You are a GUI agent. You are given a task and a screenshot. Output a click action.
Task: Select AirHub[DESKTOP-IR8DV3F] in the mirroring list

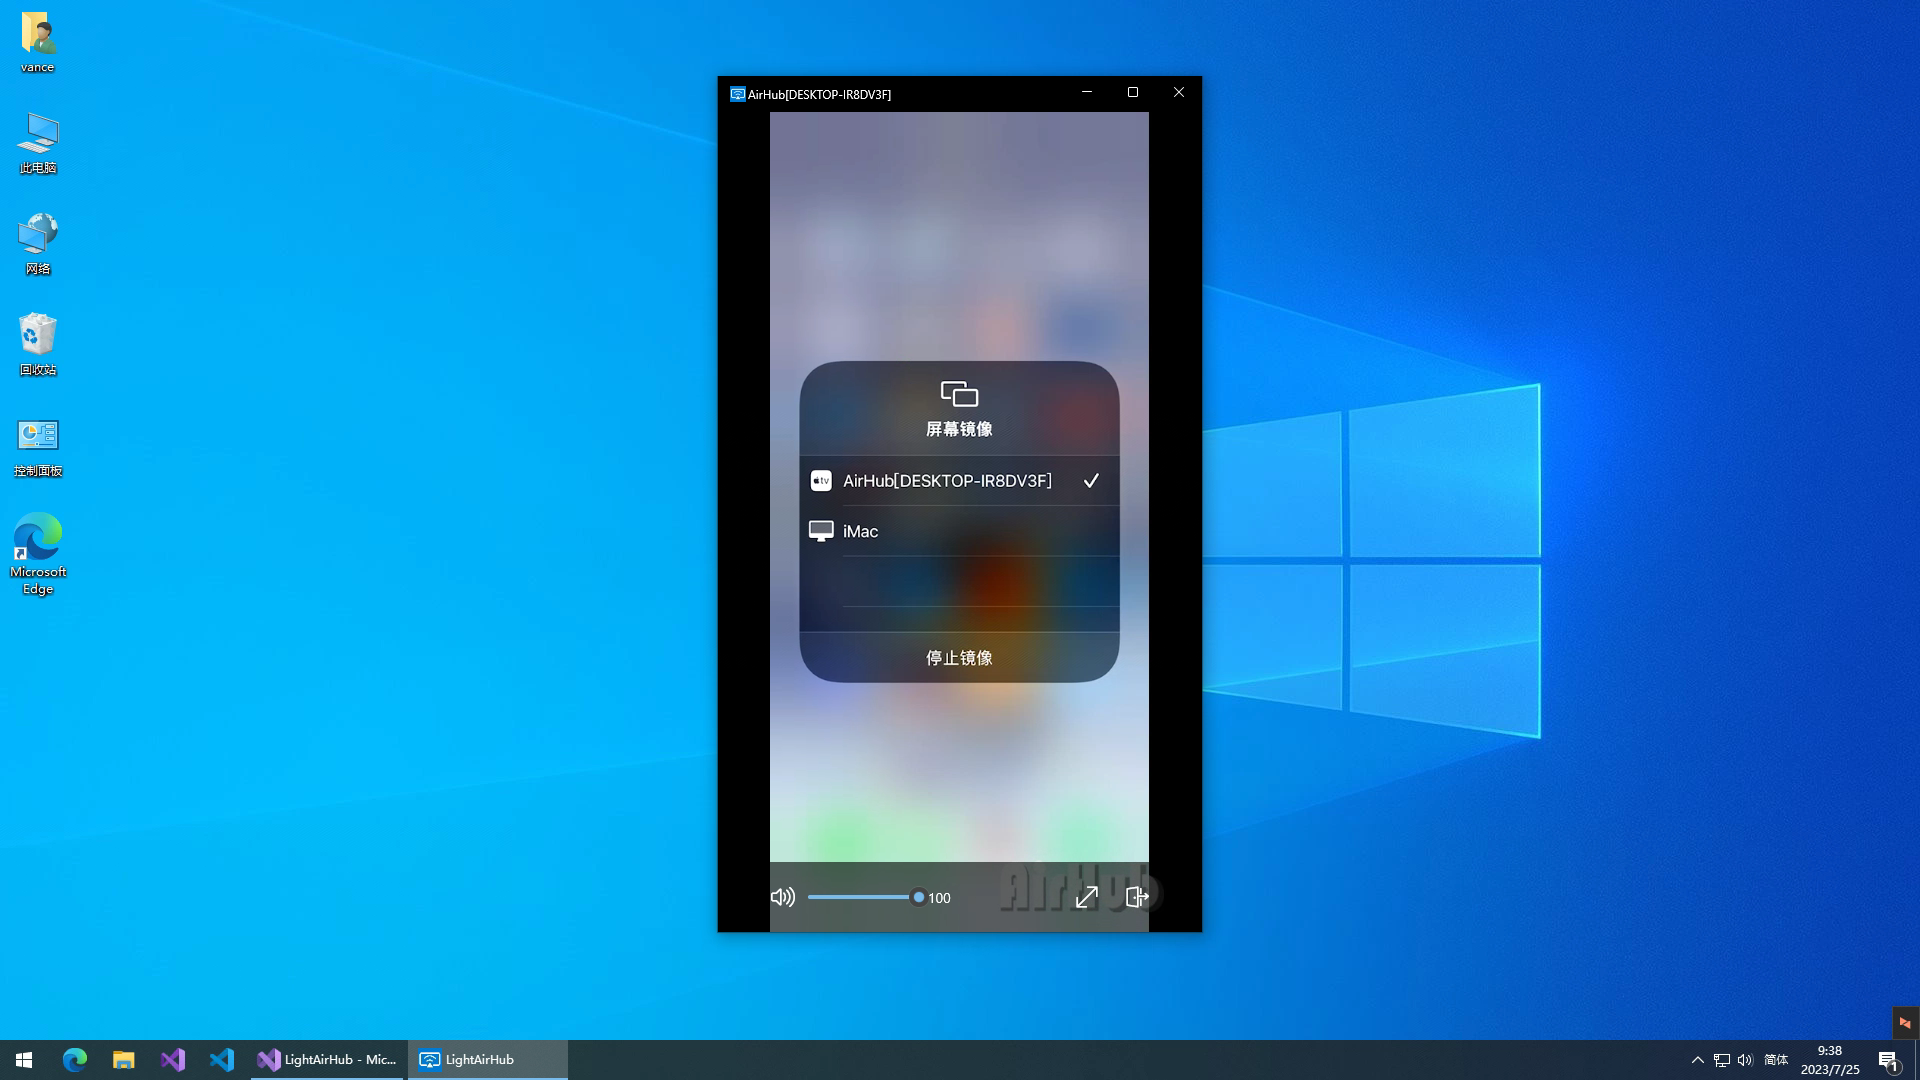tap(947, 481)
